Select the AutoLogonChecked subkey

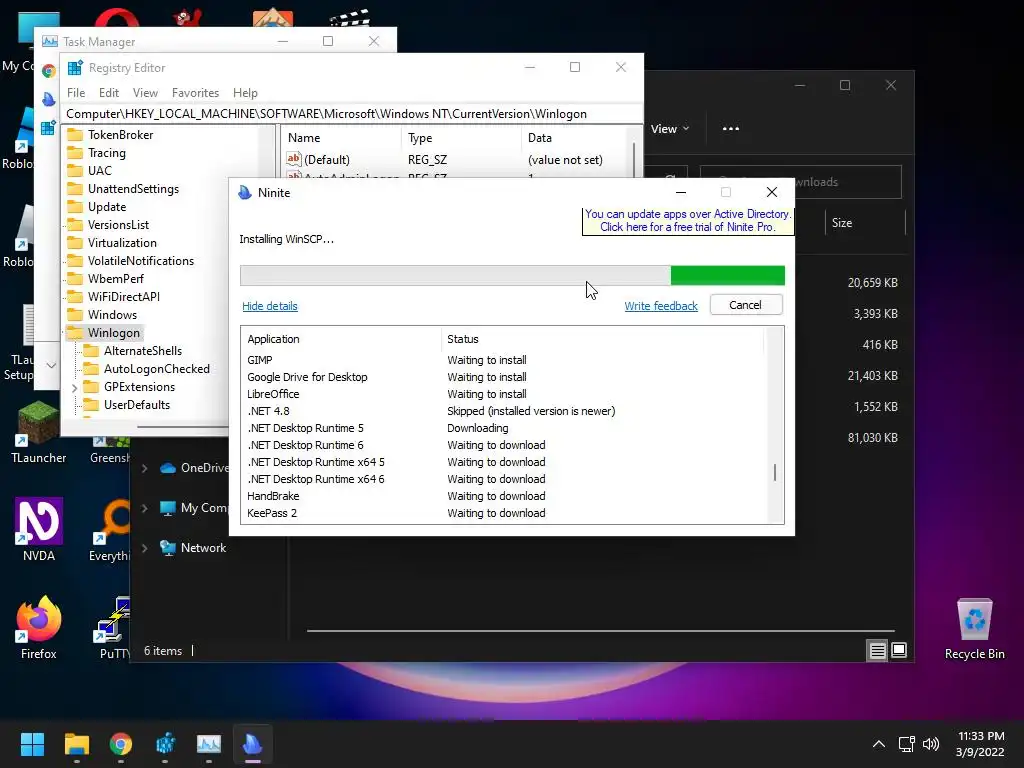[157, 369]
